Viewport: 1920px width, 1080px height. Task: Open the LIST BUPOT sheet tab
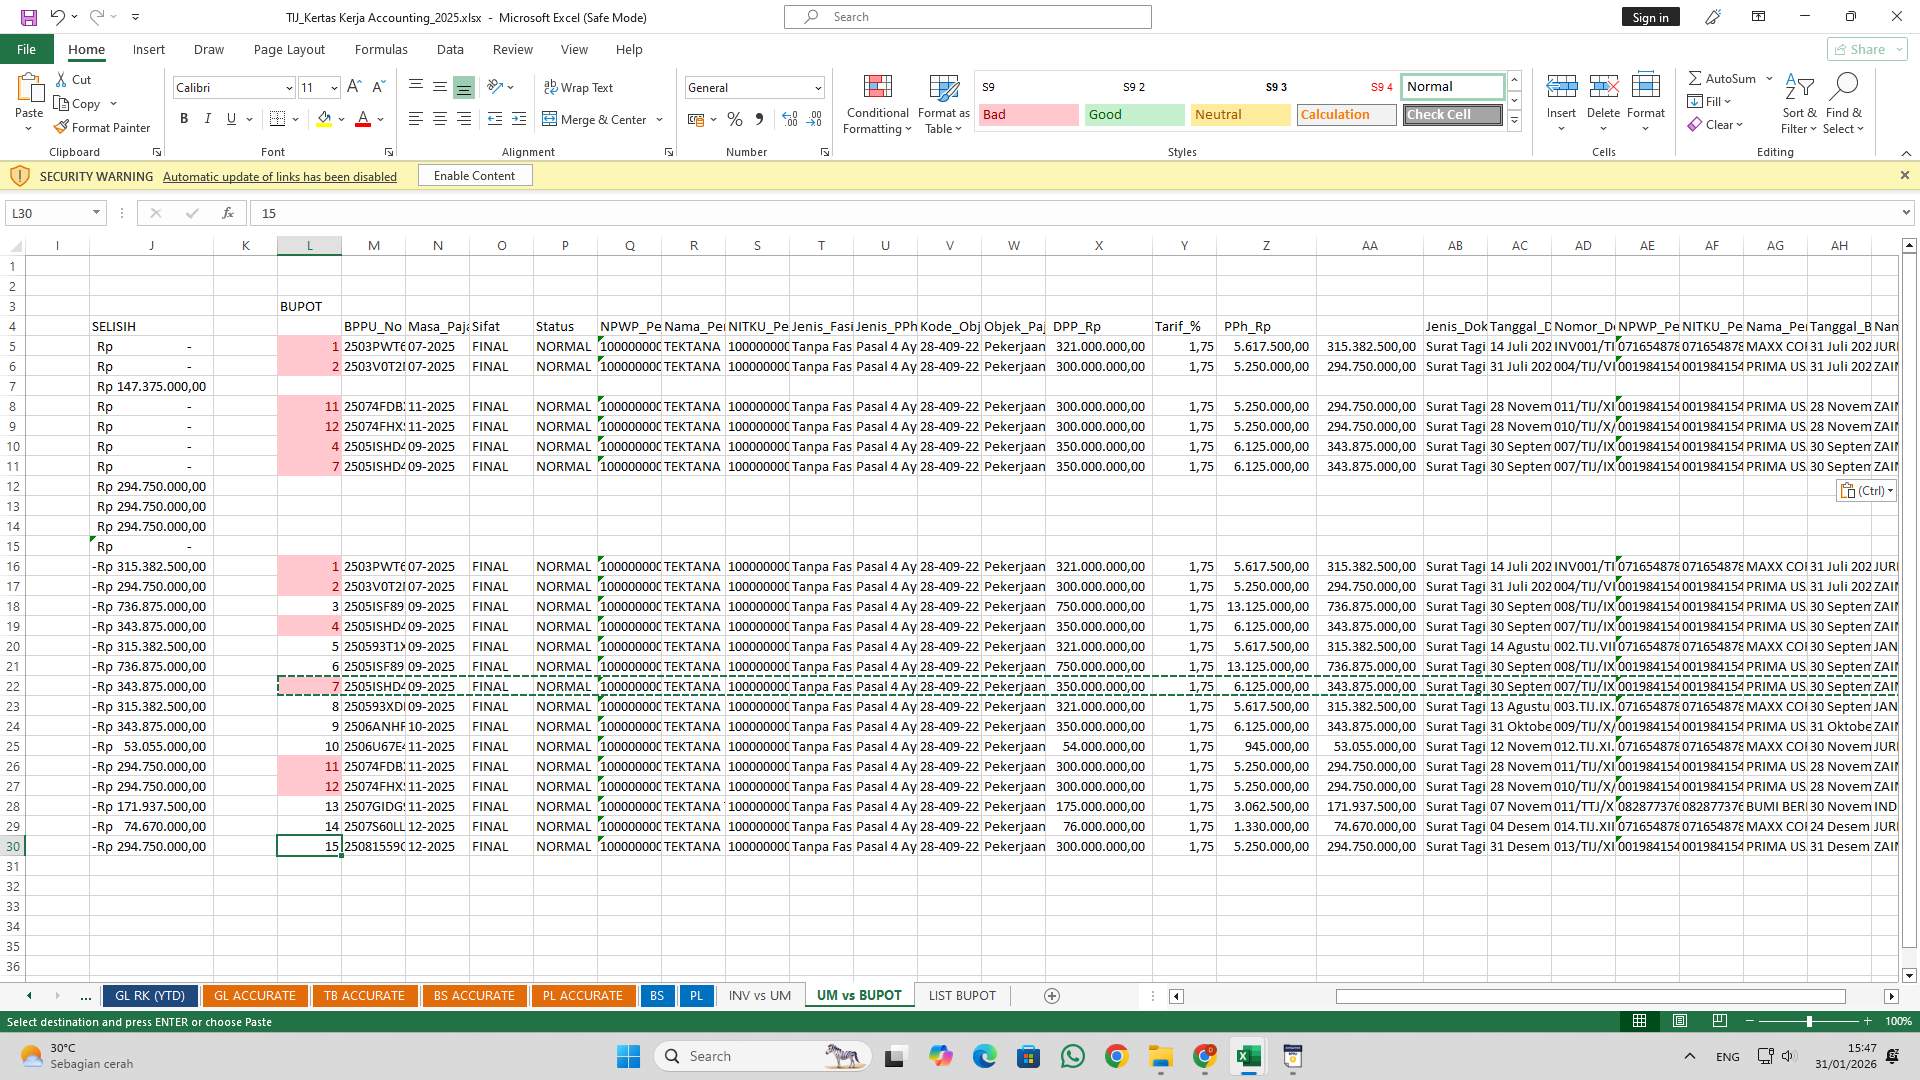click(x=961, y=995)
